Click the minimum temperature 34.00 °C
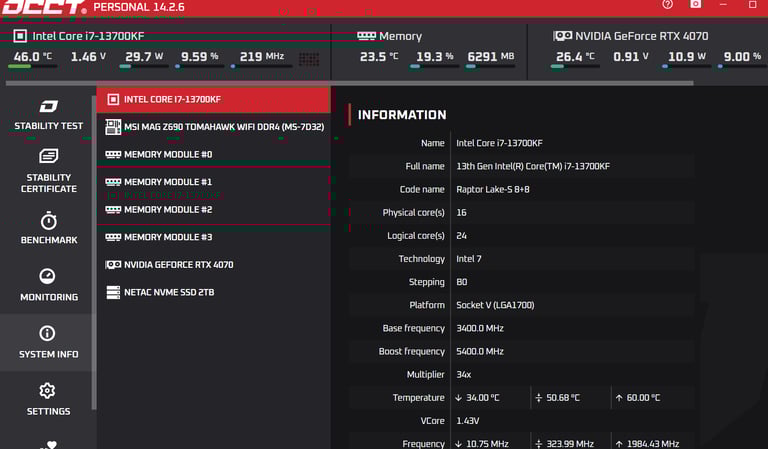This screenshot has width=768, height=449. [x=482, y=398]
